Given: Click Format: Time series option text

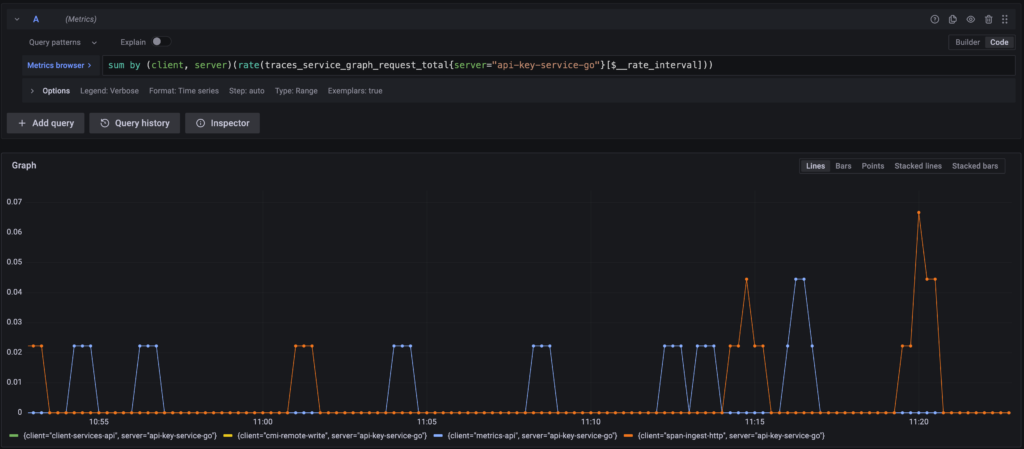Looking at the screenshot, I should [184, 91].
